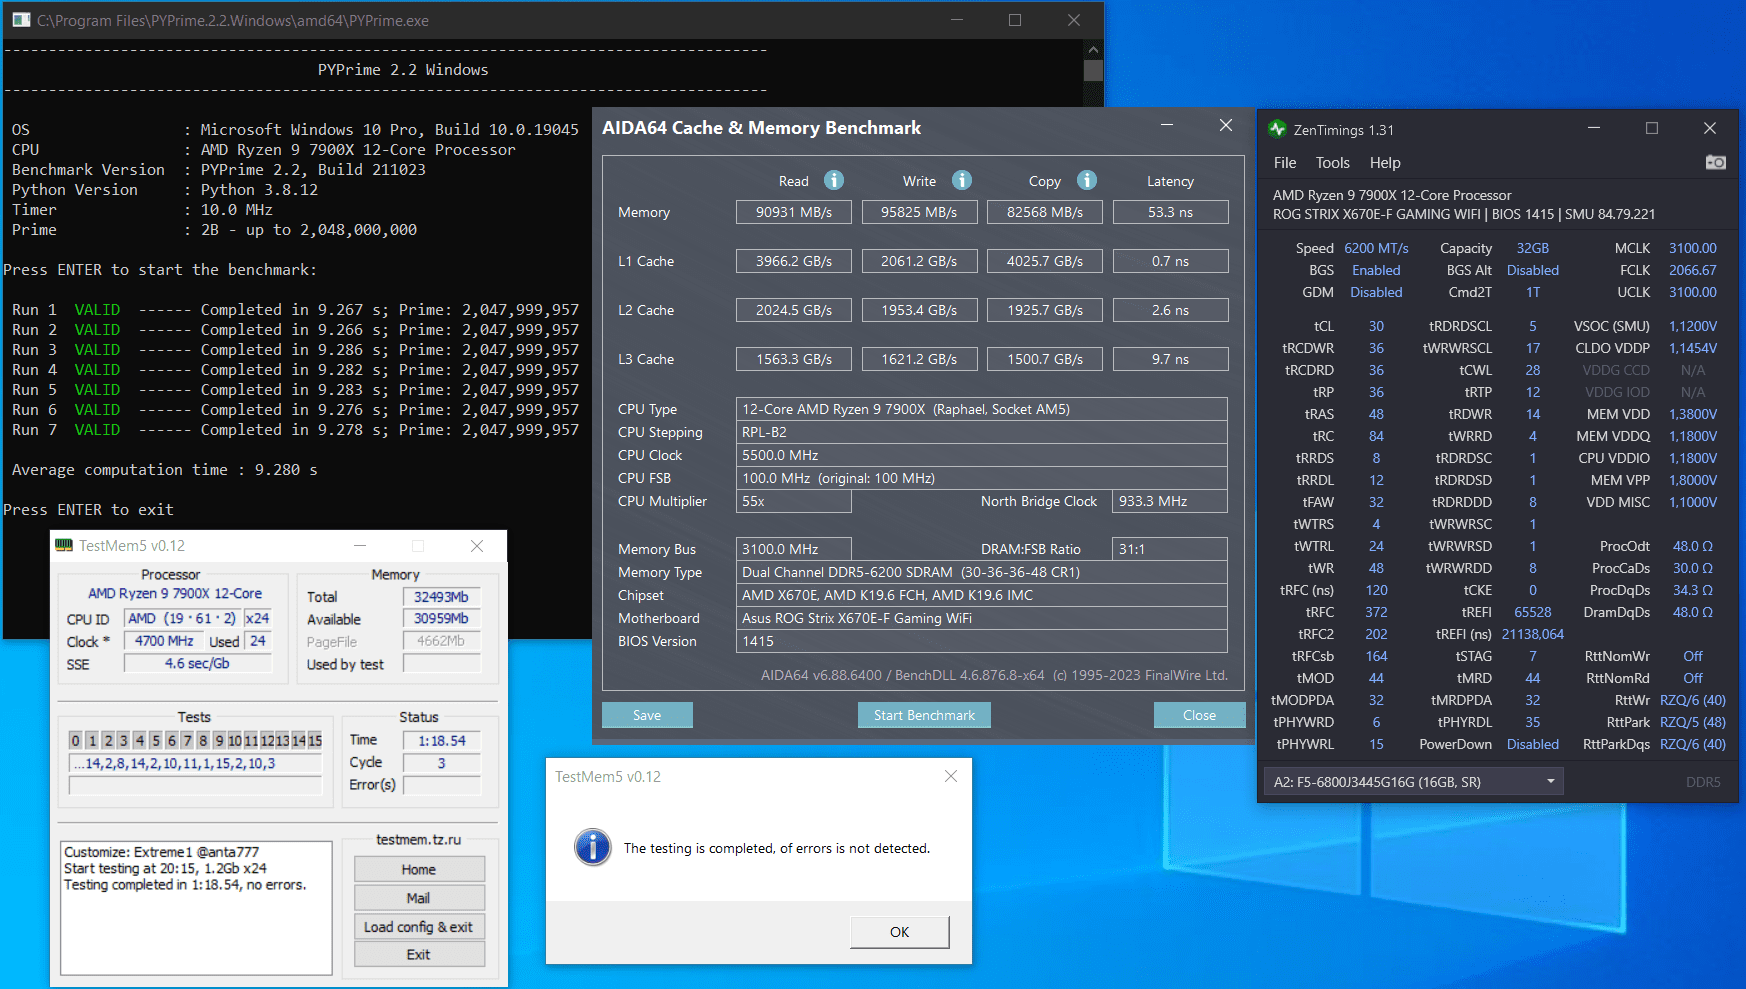Click the Read info icon in AIDA64
Screen dimensions: 1746x989
(x=834, y=180)
